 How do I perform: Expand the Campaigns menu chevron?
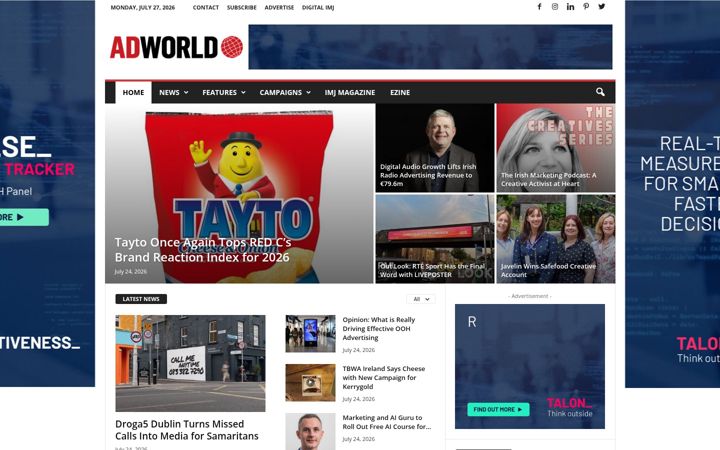309,92
